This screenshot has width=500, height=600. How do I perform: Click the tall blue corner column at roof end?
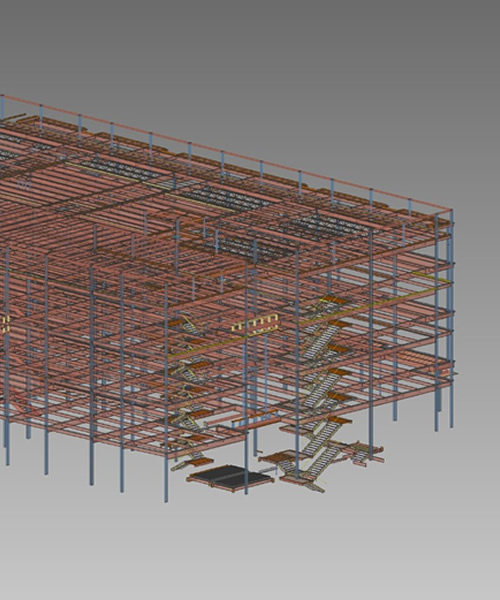coord(452,318)
